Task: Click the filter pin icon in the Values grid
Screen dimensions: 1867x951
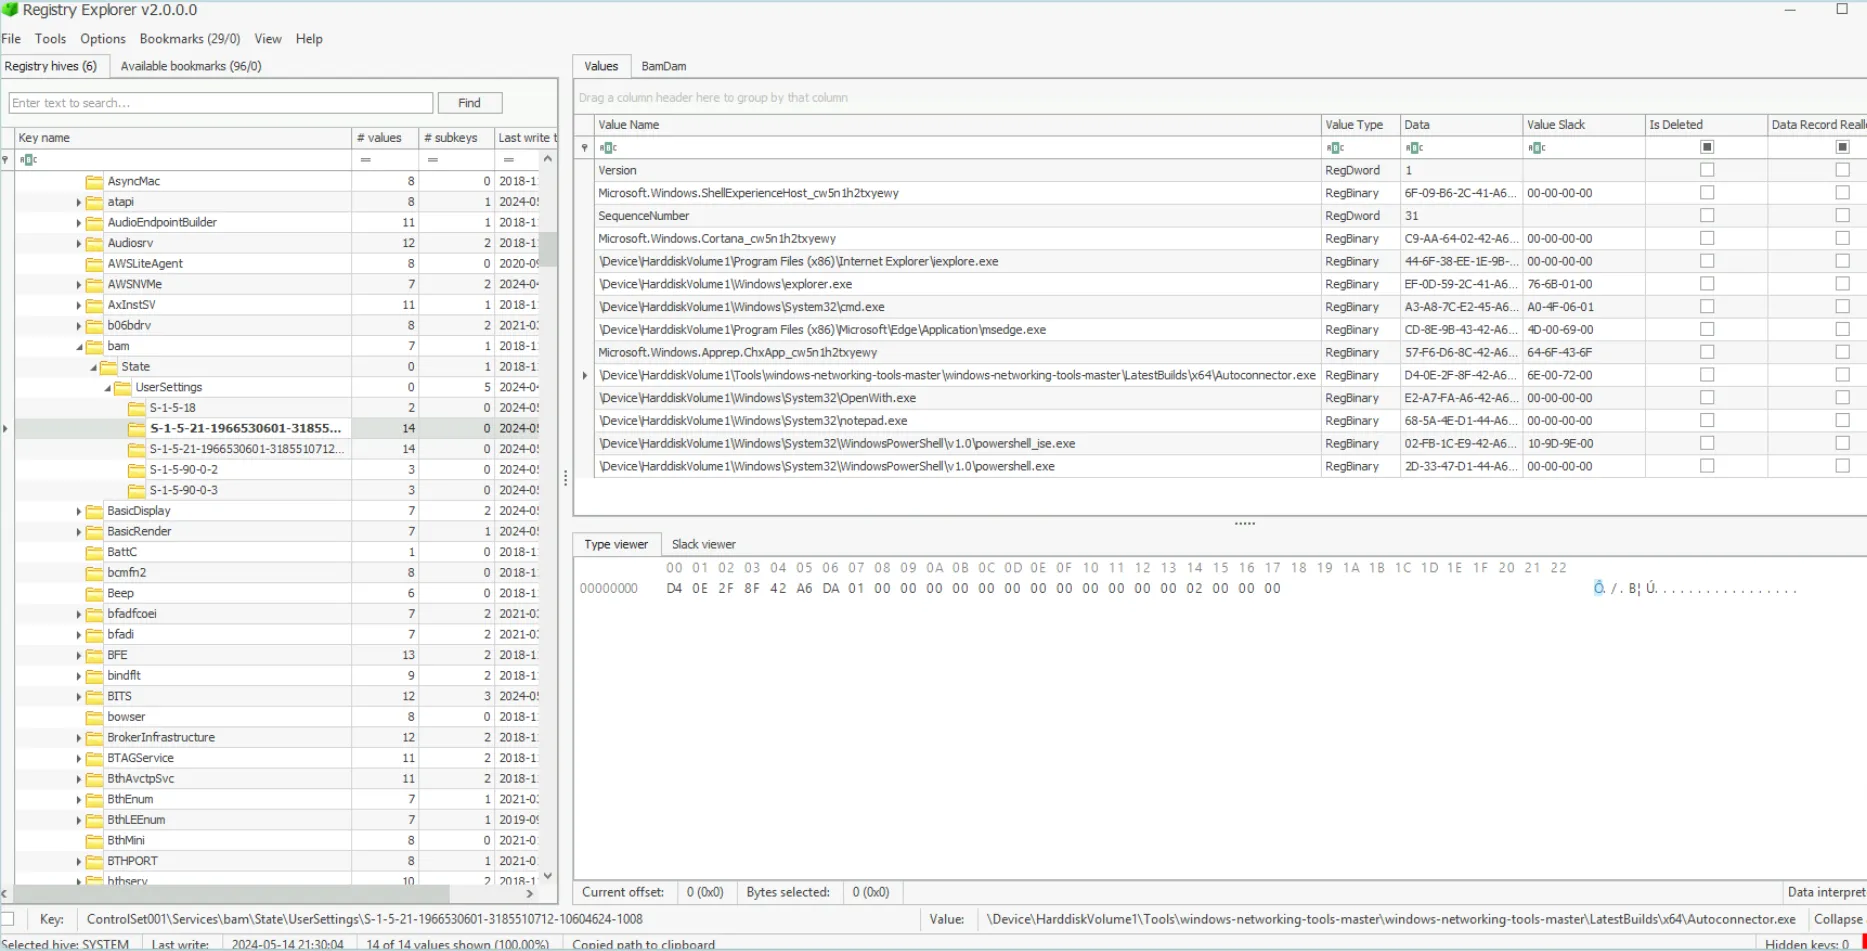Action: [585, 147]
